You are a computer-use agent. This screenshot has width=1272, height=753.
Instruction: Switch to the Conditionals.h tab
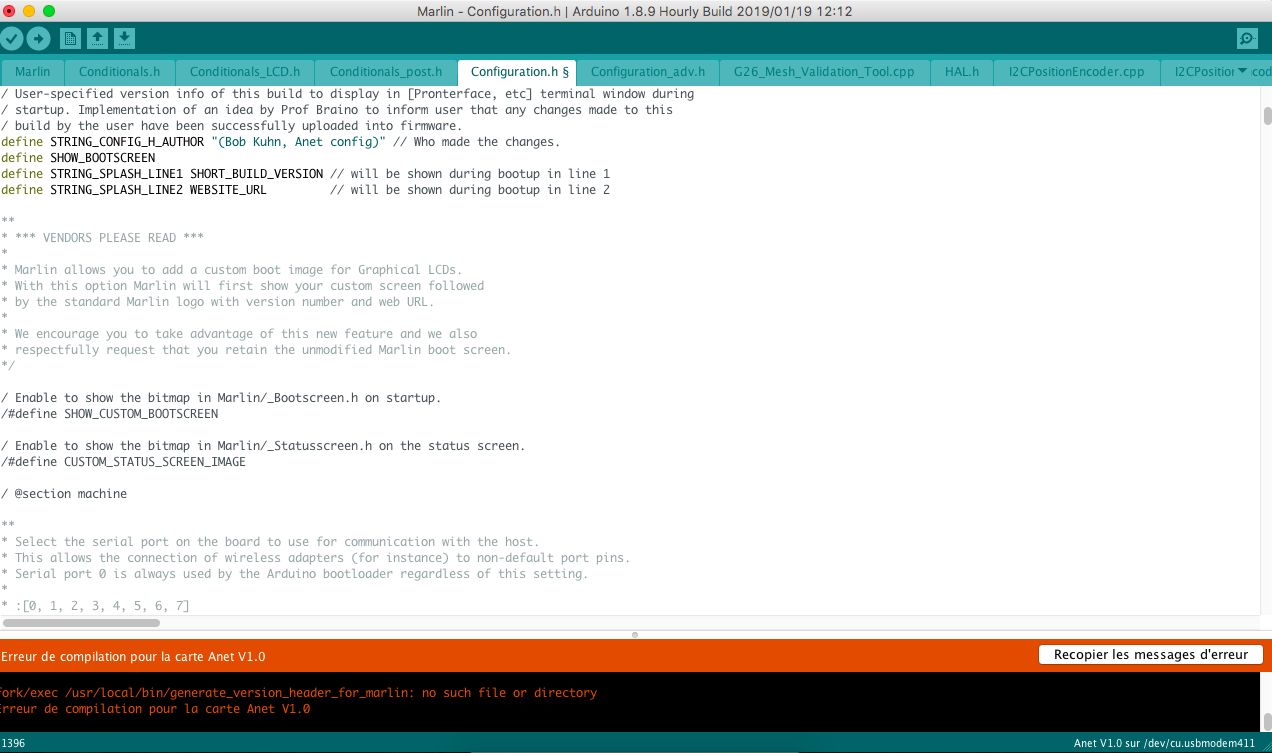click(x=120, y=72)
